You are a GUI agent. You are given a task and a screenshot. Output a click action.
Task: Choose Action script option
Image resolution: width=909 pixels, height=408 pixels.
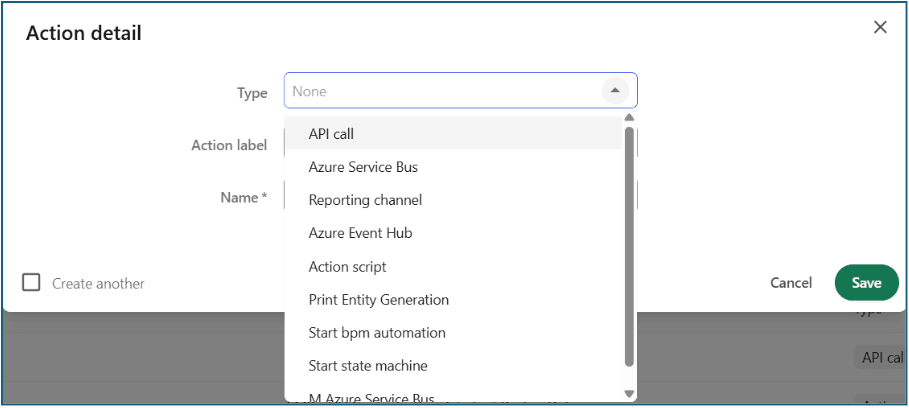347,267
